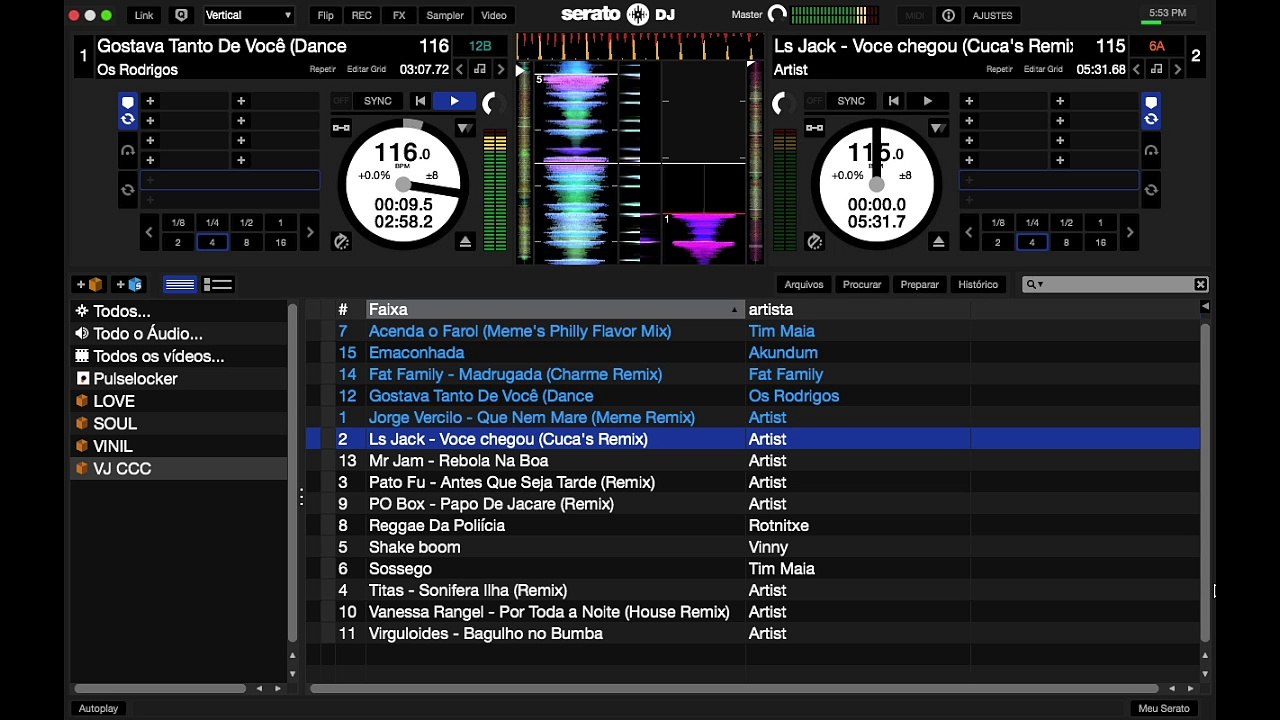Shift deck 2 key down with left arrow
The height and width of the screenshot is (720, 1280).
click(x=1137, y=69)
